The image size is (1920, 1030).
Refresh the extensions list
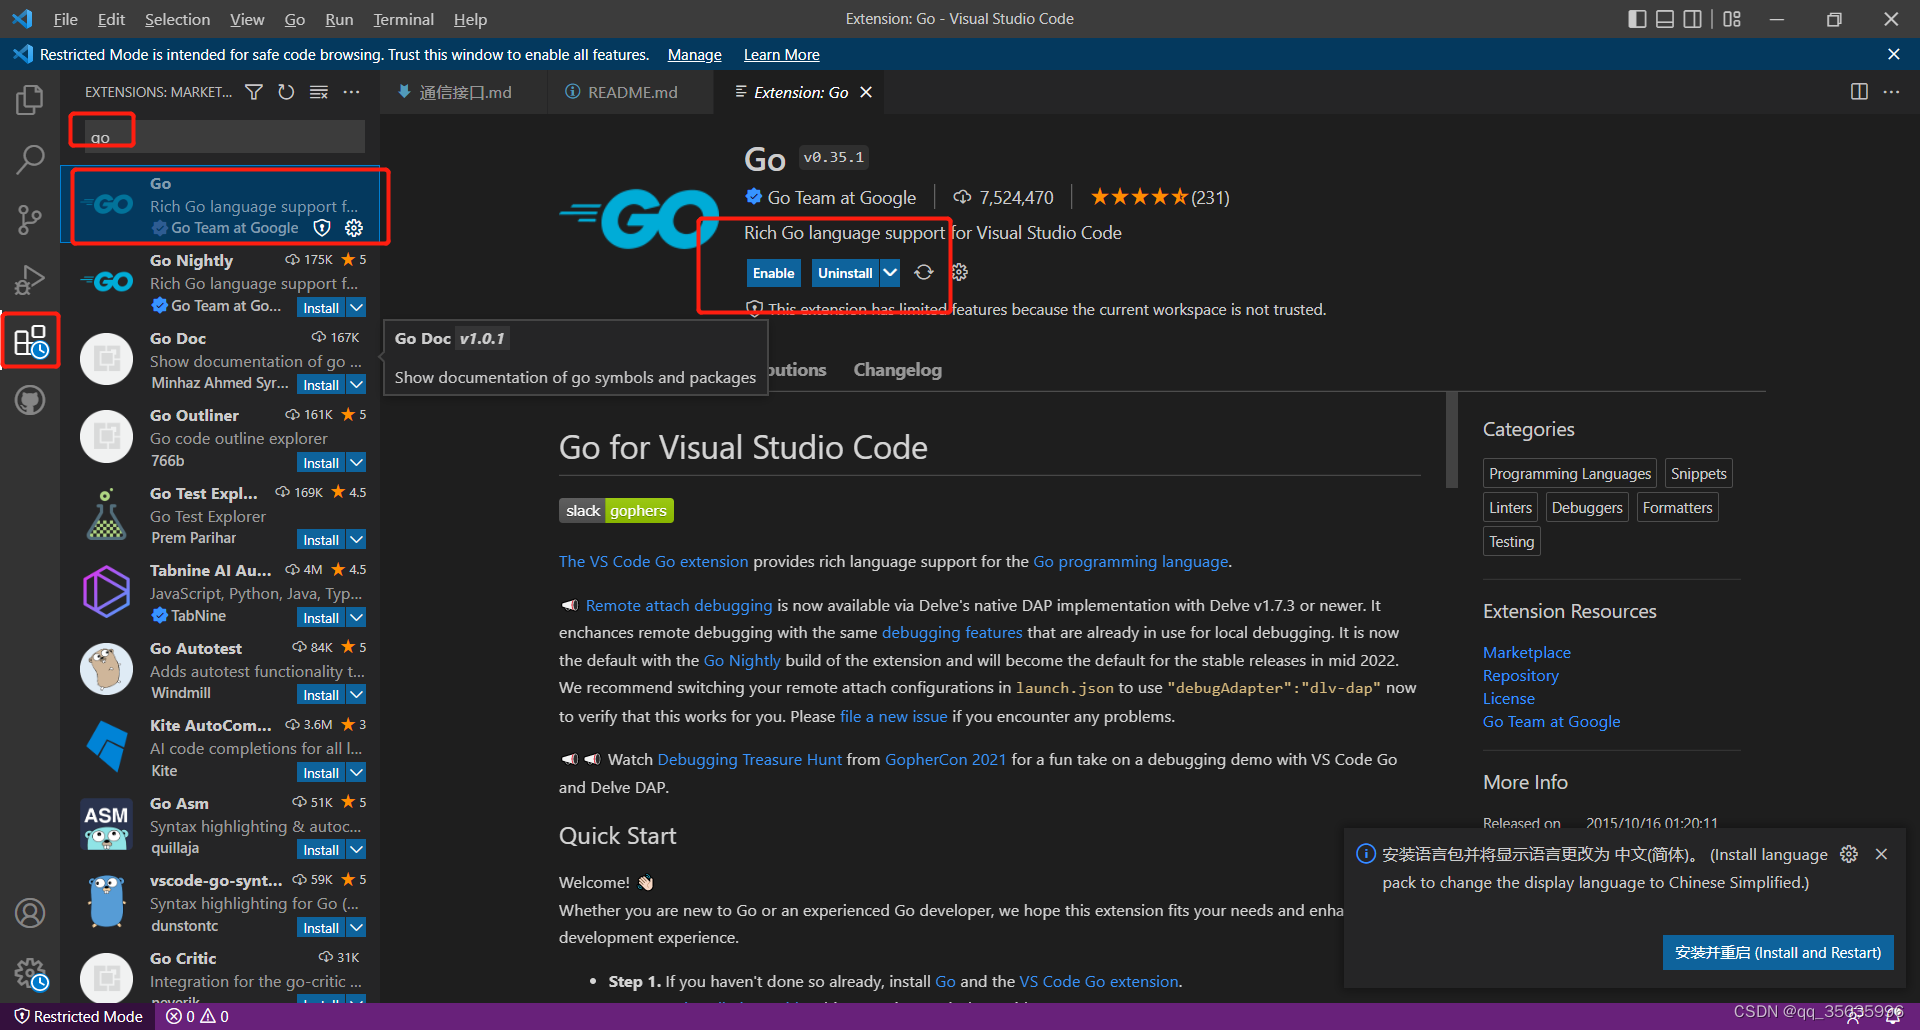coord(286,92)
